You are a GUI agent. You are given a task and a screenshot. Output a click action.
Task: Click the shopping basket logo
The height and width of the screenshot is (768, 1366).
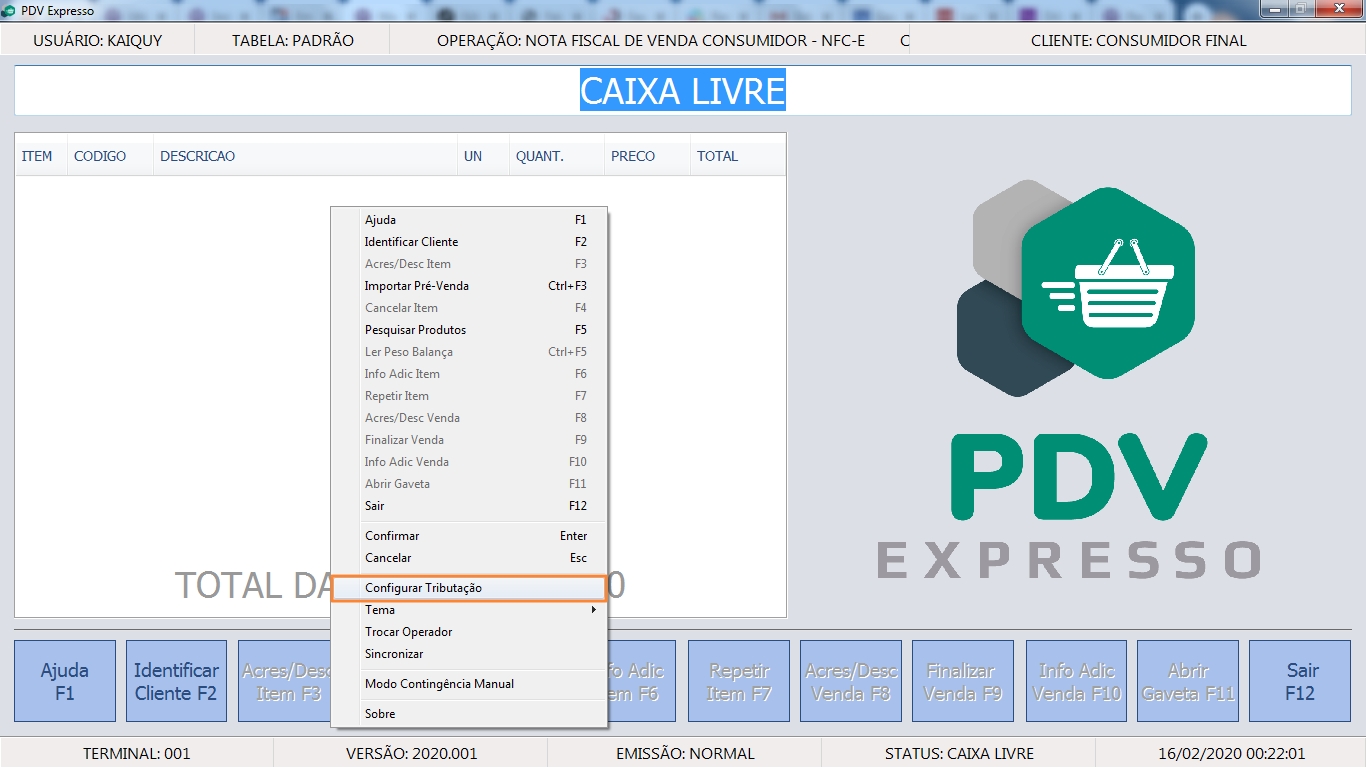click(1108, 283)
